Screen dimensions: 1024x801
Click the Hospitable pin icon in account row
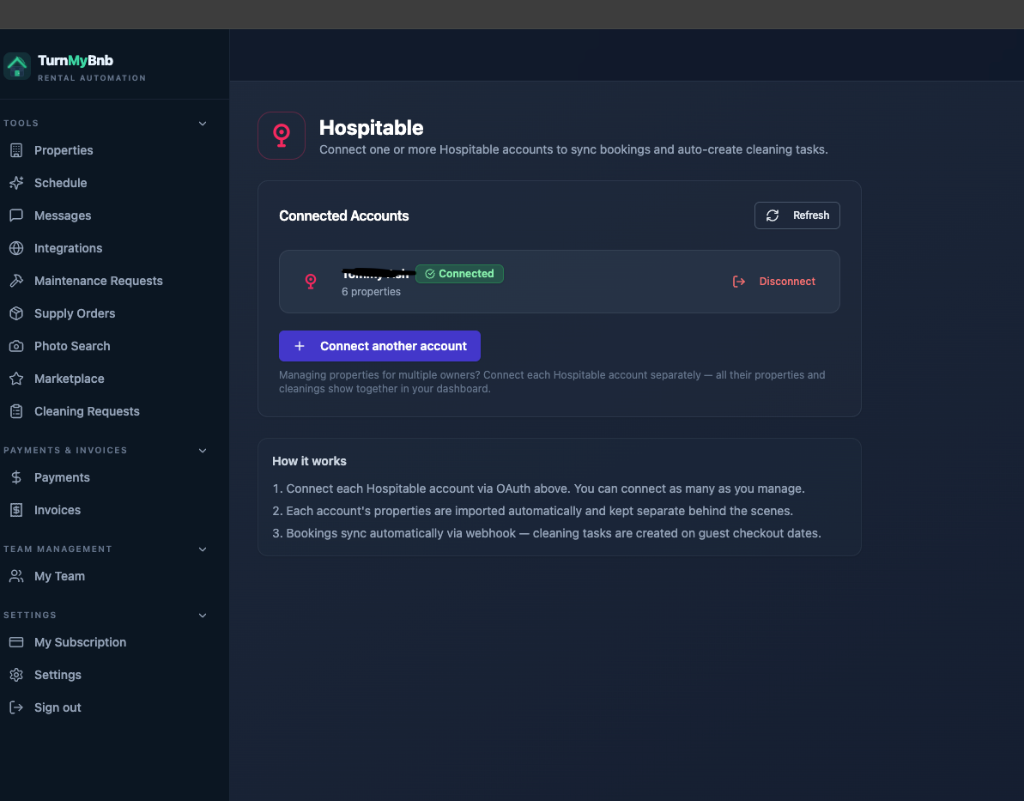pyautogui.click(x=311, y=281)
